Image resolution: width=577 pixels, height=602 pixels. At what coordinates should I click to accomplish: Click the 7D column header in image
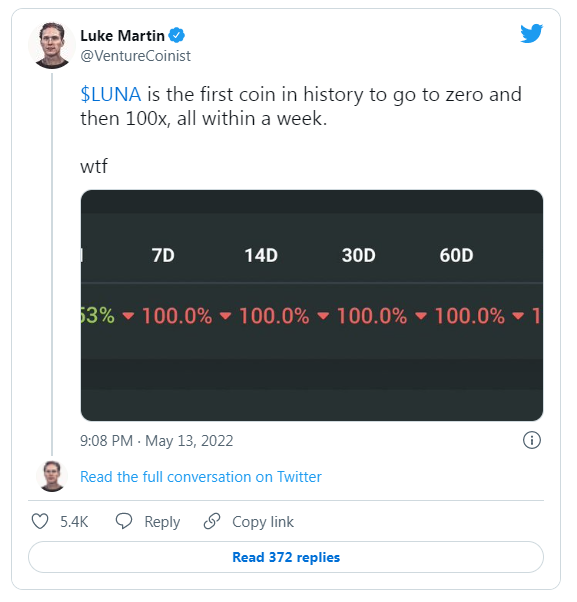pos(163,255)
